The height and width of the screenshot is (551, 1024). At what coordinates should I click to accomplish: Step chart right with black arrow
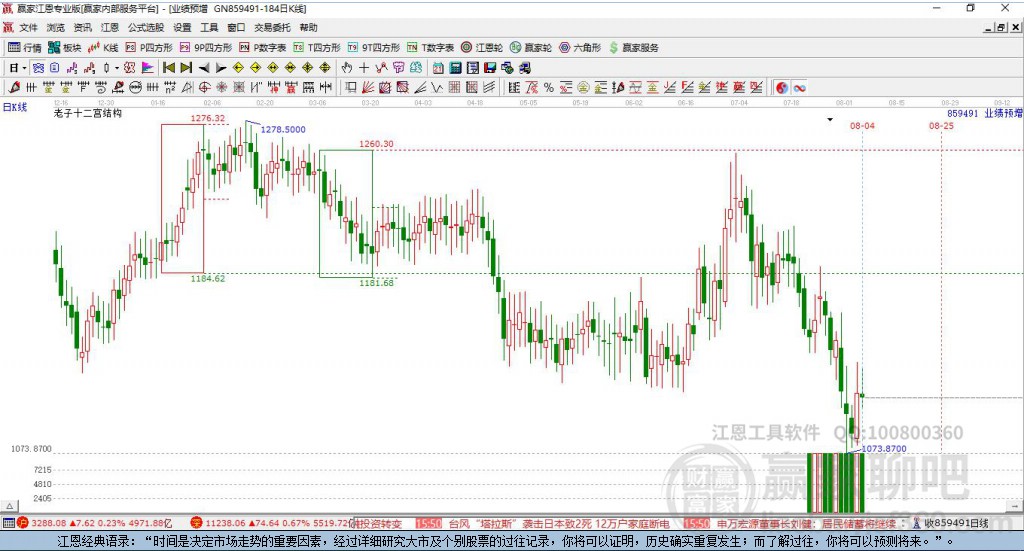click(221, 68)
